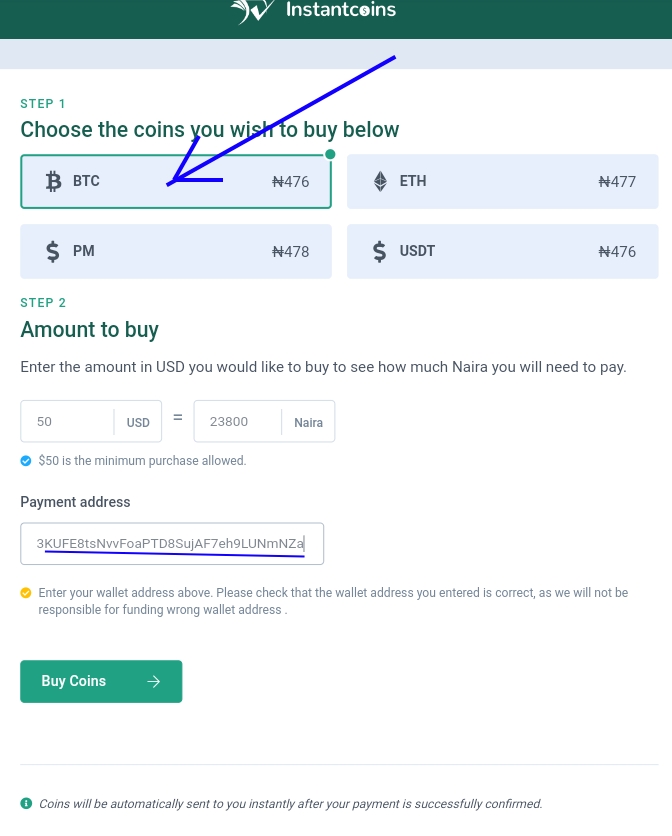672x836 pixels.
Task: Click the Payment address input field
Action: tap(172, 544)
